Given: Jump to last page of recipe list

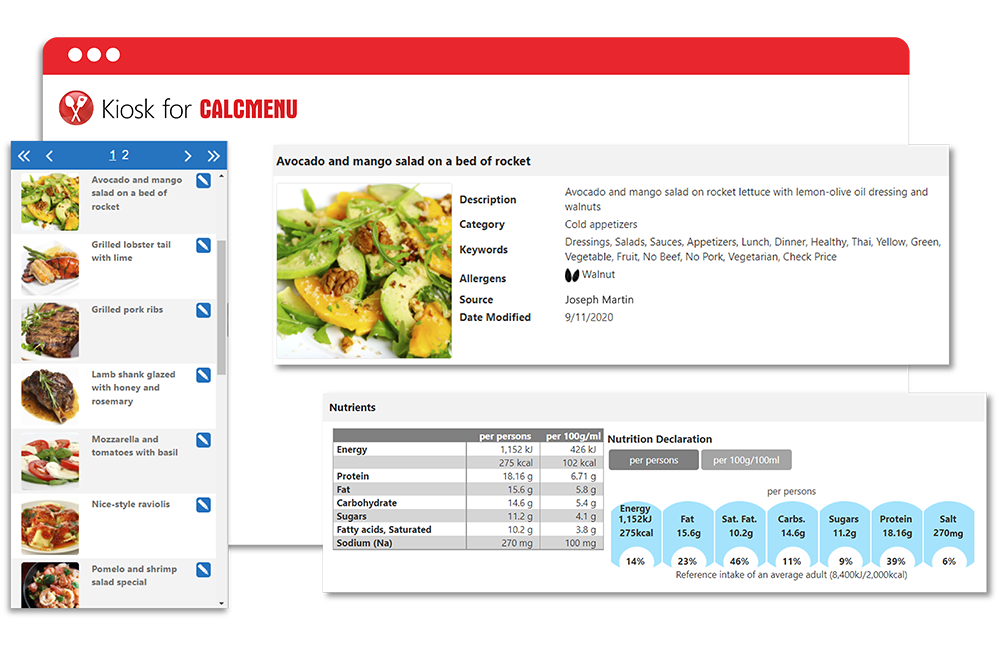Looking at the screenshot, I should (x=213, y=156).
